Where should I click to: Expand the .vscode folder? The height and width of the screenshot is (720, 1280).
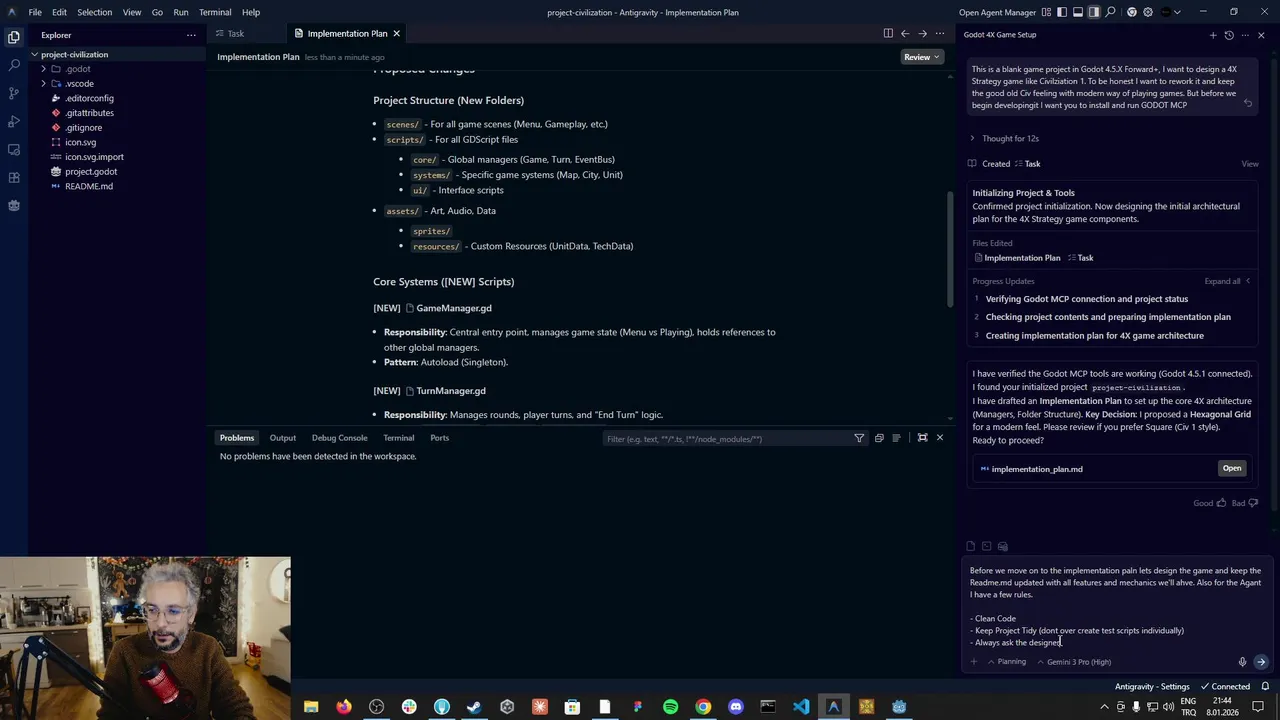44,84
